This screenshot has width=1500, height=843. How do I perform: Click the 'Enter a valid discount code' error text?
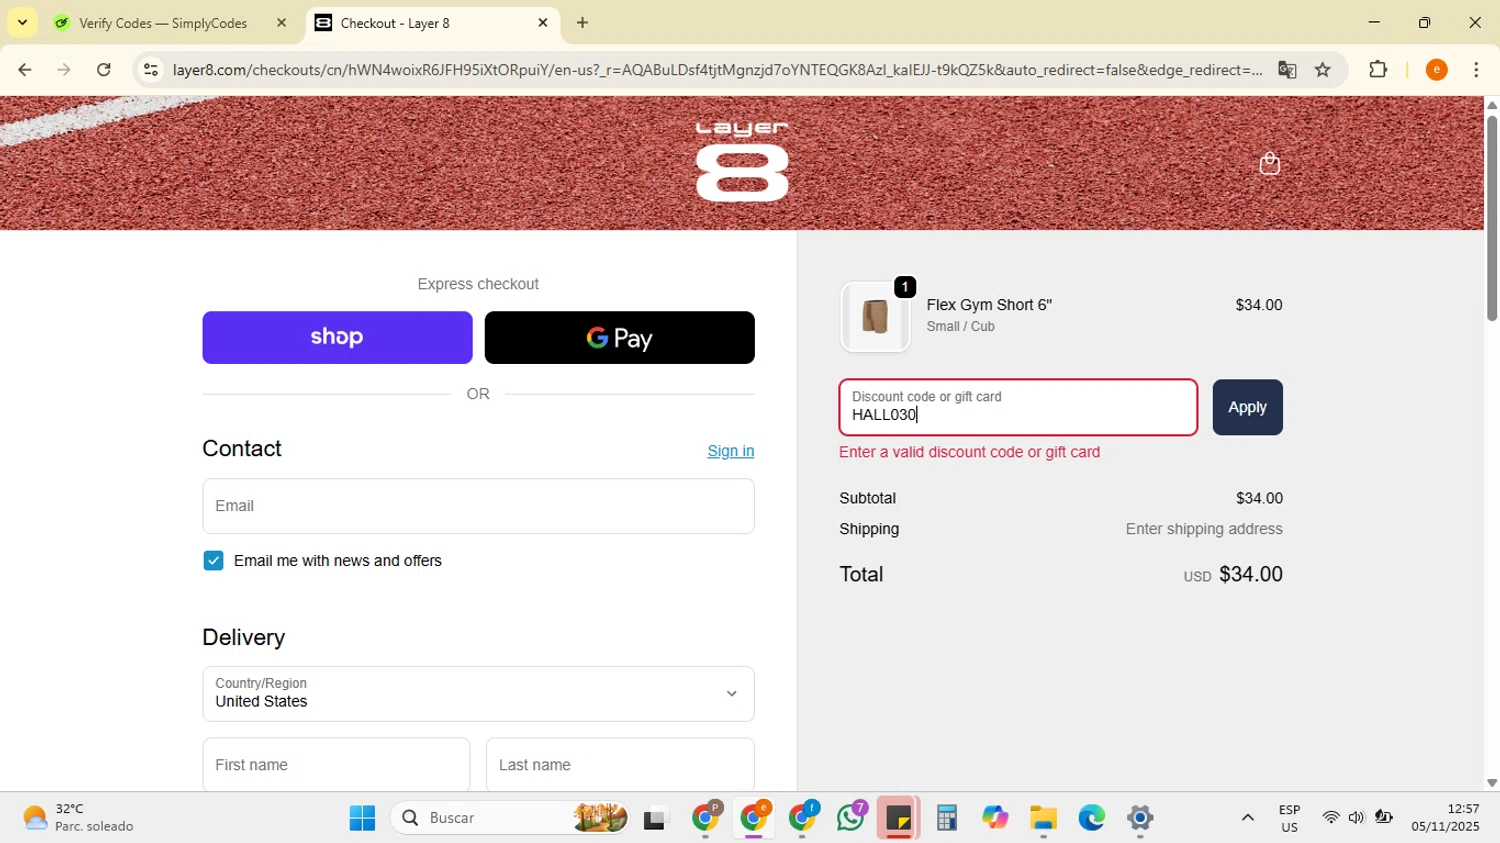(x=969, y=452)
